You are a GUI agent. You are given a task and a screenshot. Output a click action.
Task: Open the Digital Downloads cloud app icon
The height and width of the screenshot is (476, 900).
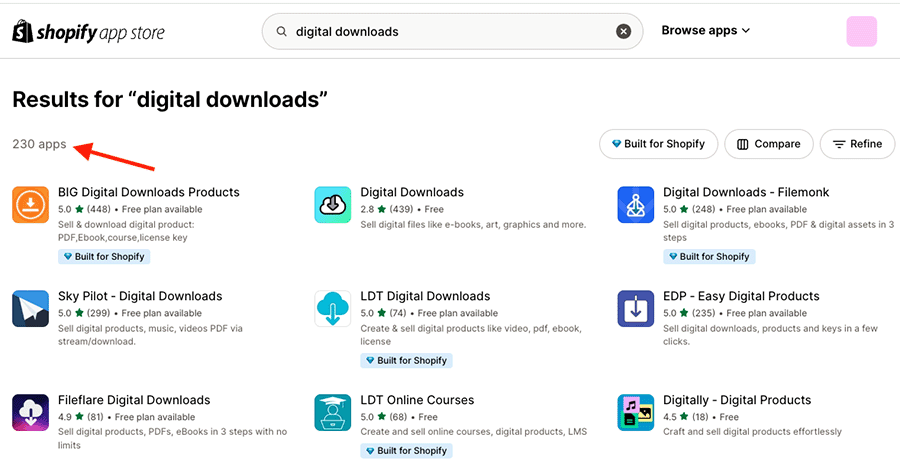click(x=333, y=205)
